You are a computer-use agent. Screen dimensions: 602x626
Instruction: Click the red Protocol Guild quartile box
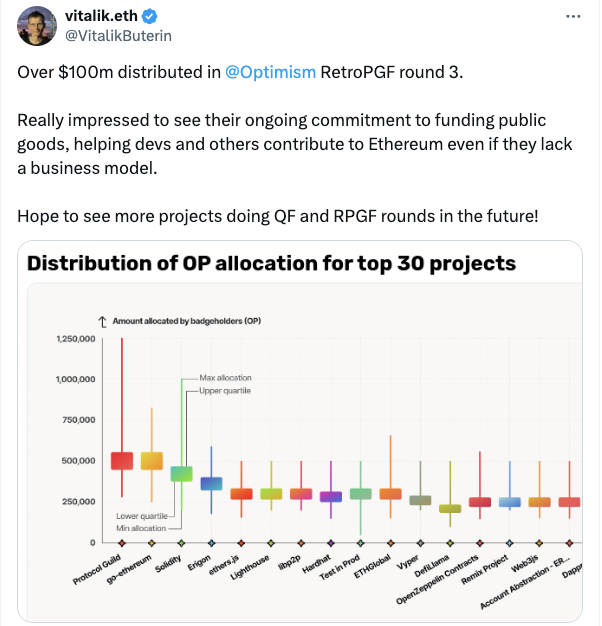(x=122, y=460)
